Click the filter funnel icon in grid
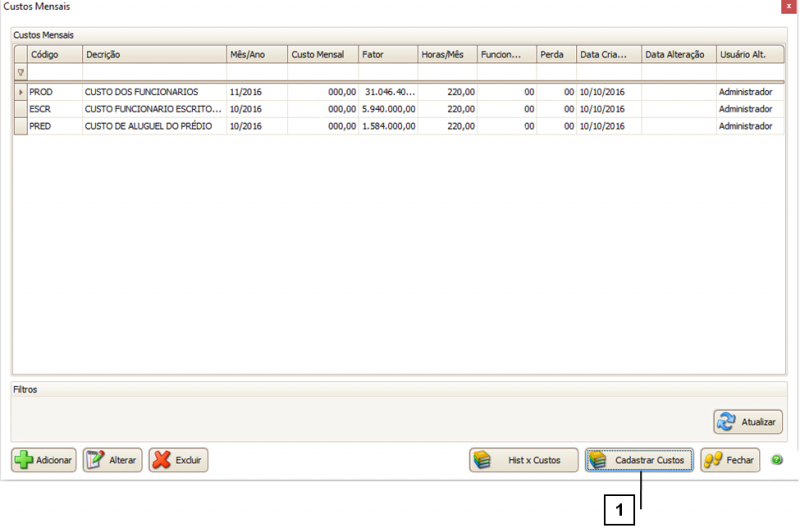Image resolution: width=800 pixels, height=528 pixels. [20, 73]
